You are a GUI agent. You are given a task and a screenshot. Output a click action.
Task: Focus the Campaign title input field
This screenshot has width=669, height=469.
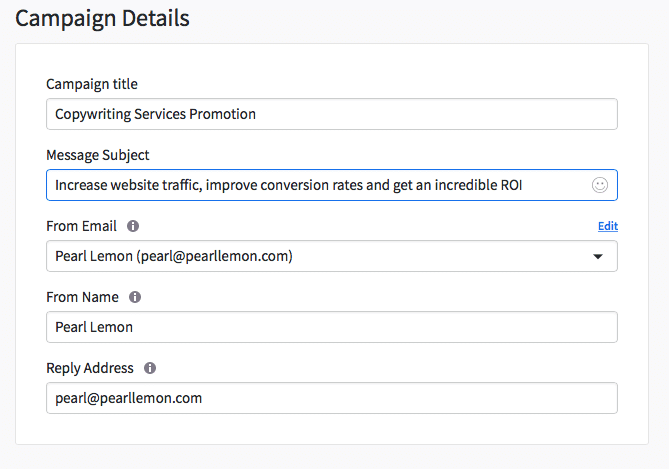click(x=332, y=114)
